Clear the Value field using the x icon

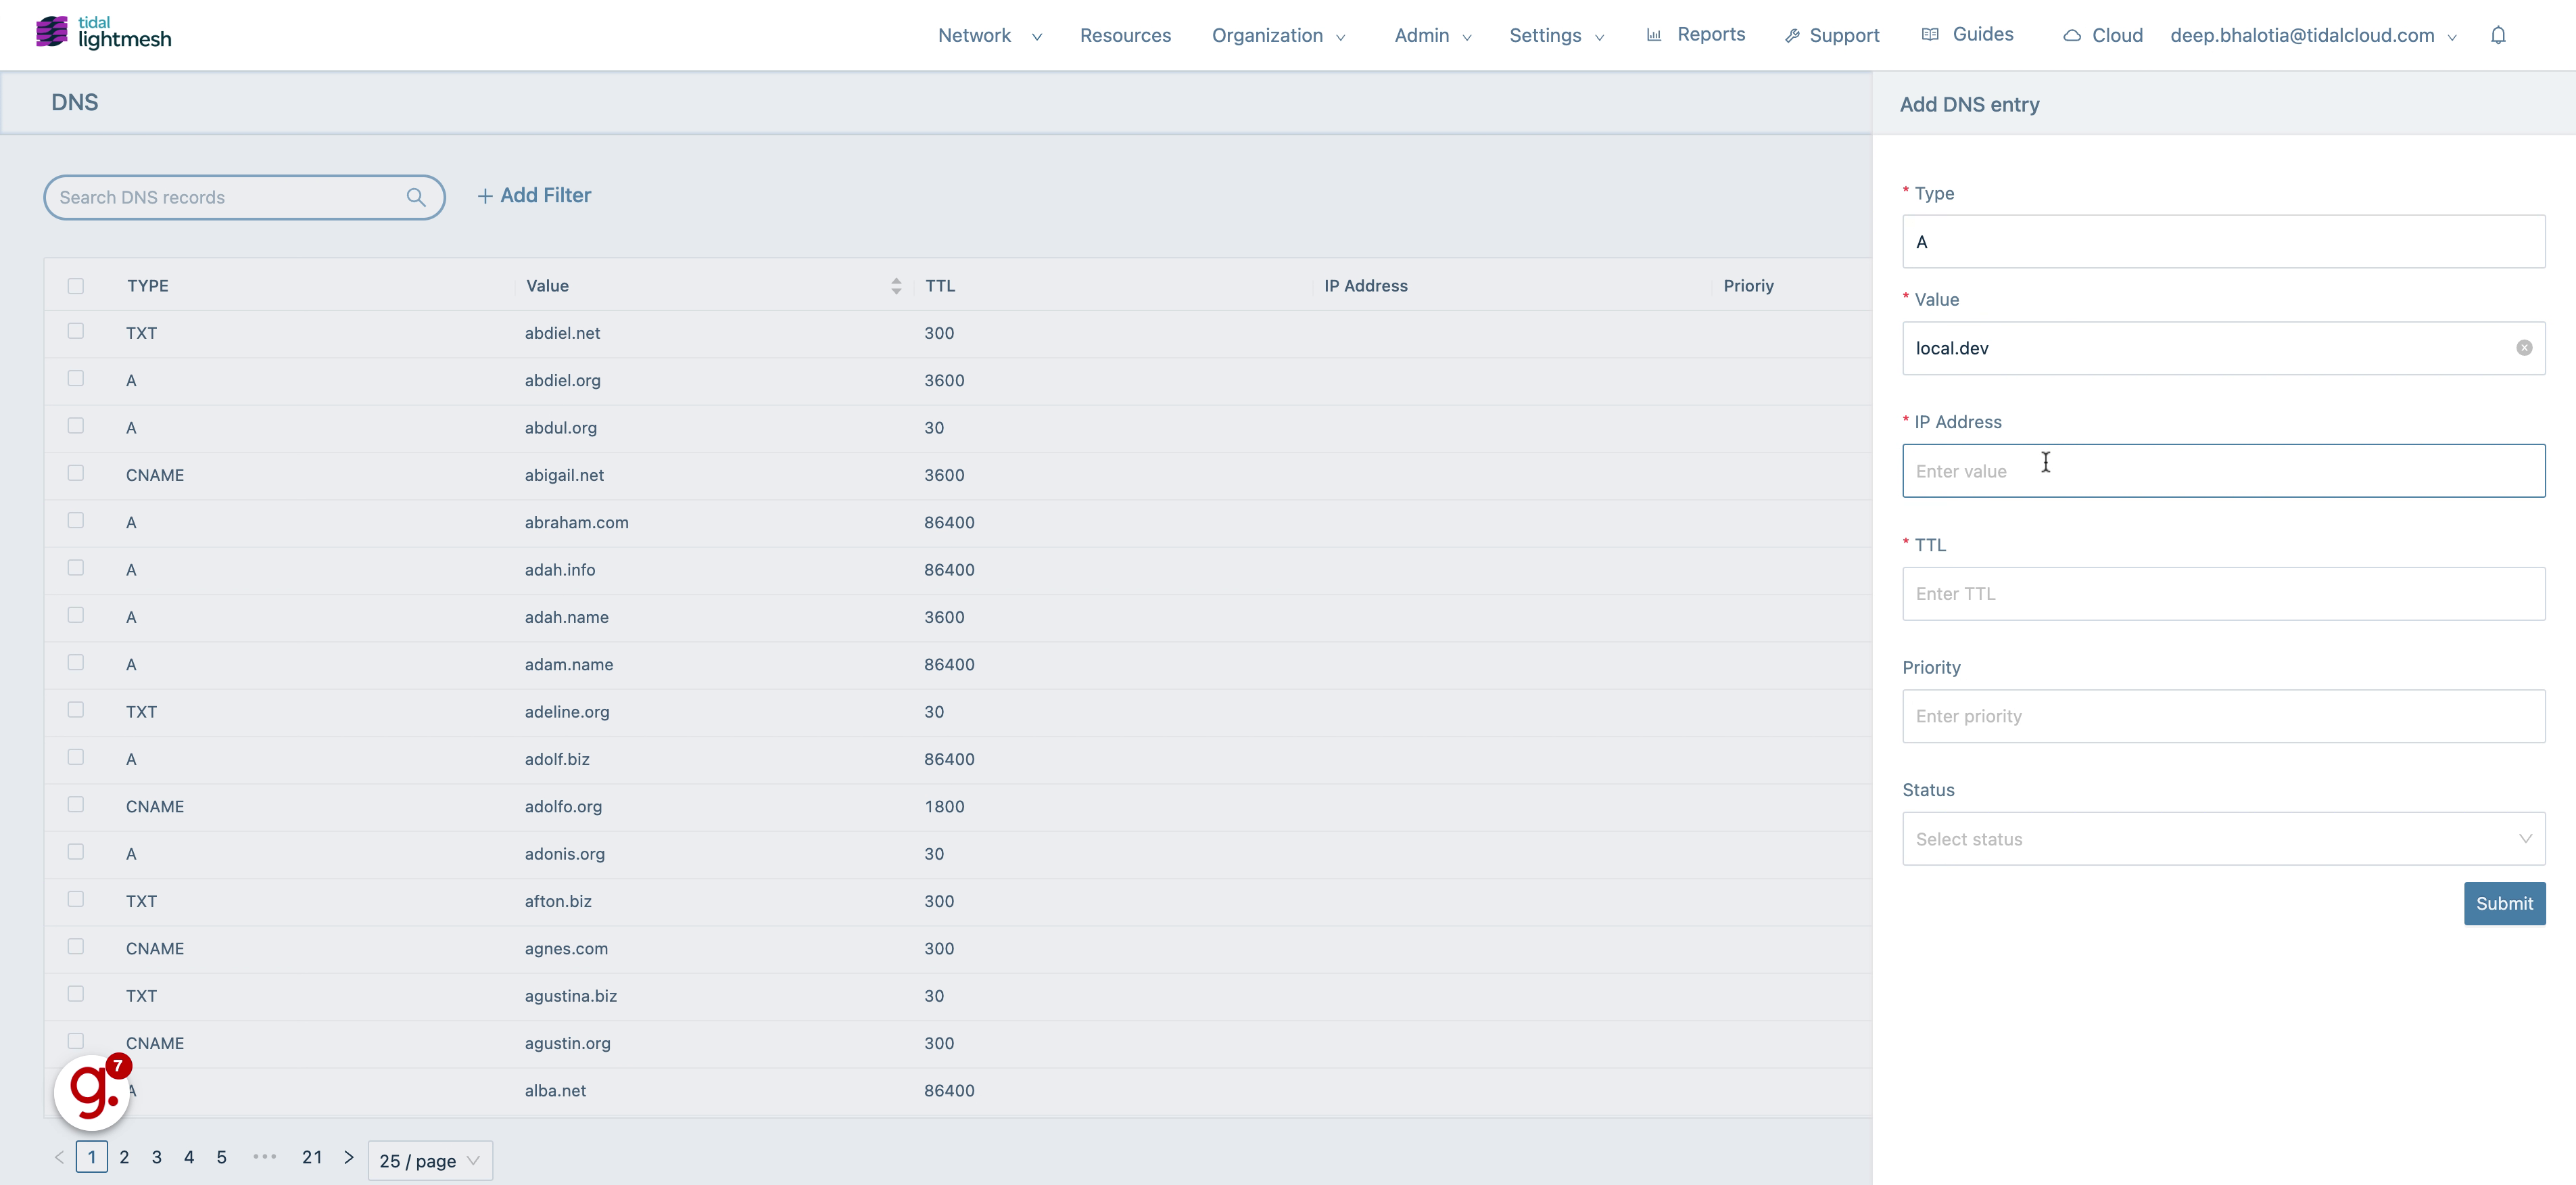(2525, 348)
